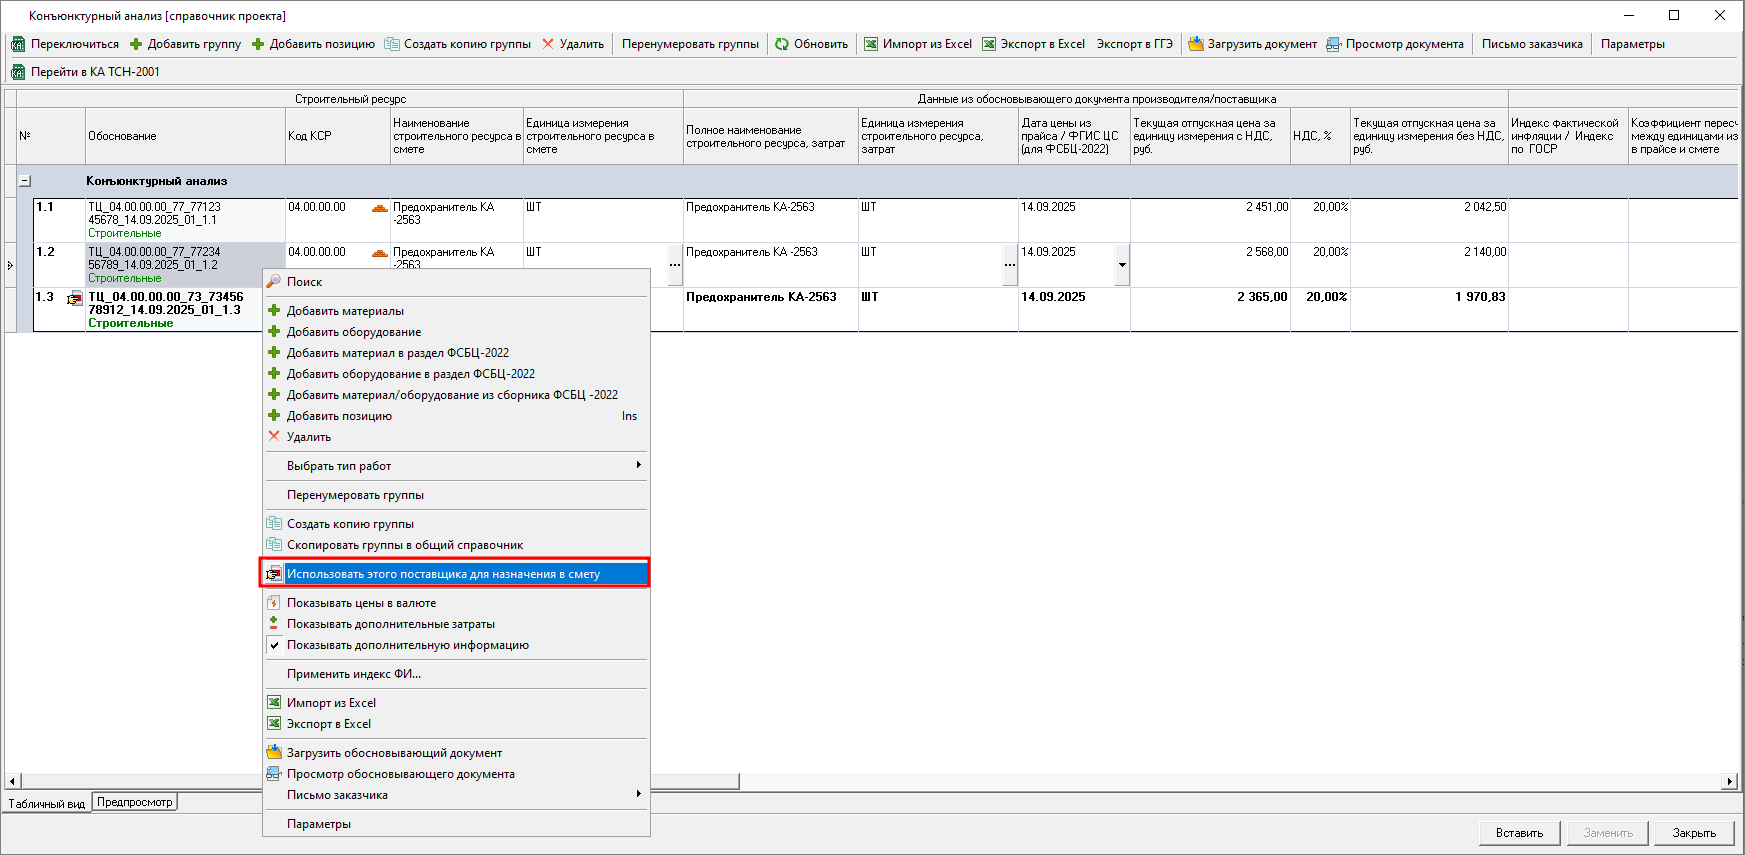The image size is (1745, 855).
Task: Click the Add group toolbar icon
Action: pyautogui.click(x=137, y=44)
